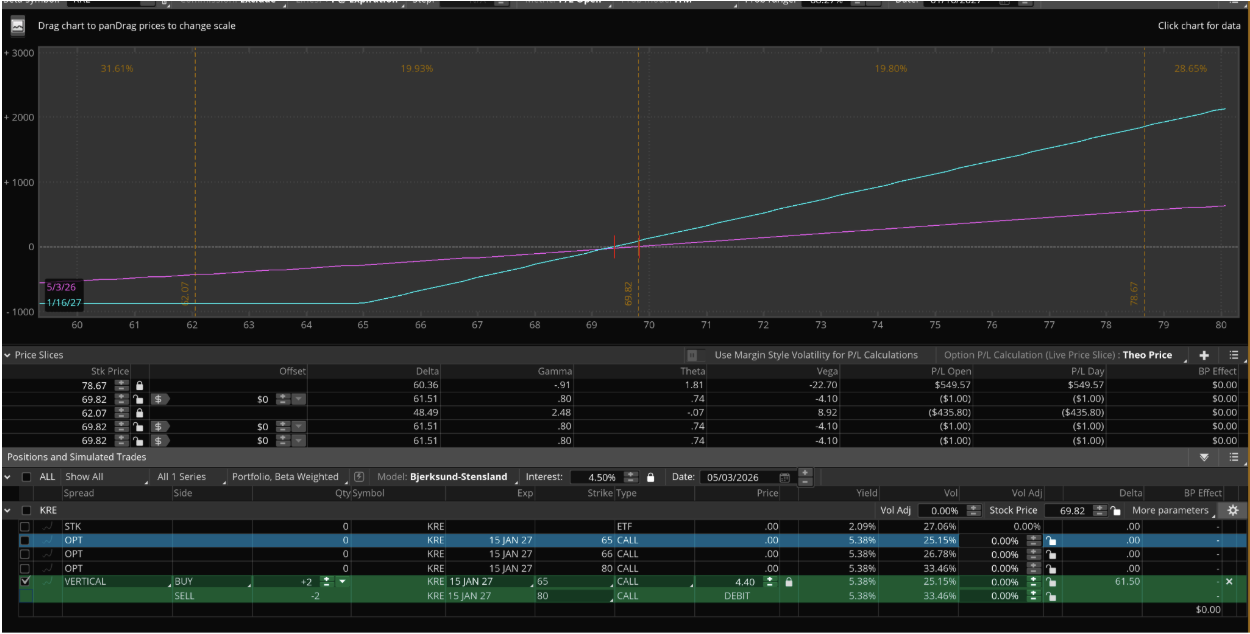This screenshot has width=1250, height=634.
Task: Open the 15 JAN 27 expiration dropdown on BUY row
Action: click(x=490, y=581)
